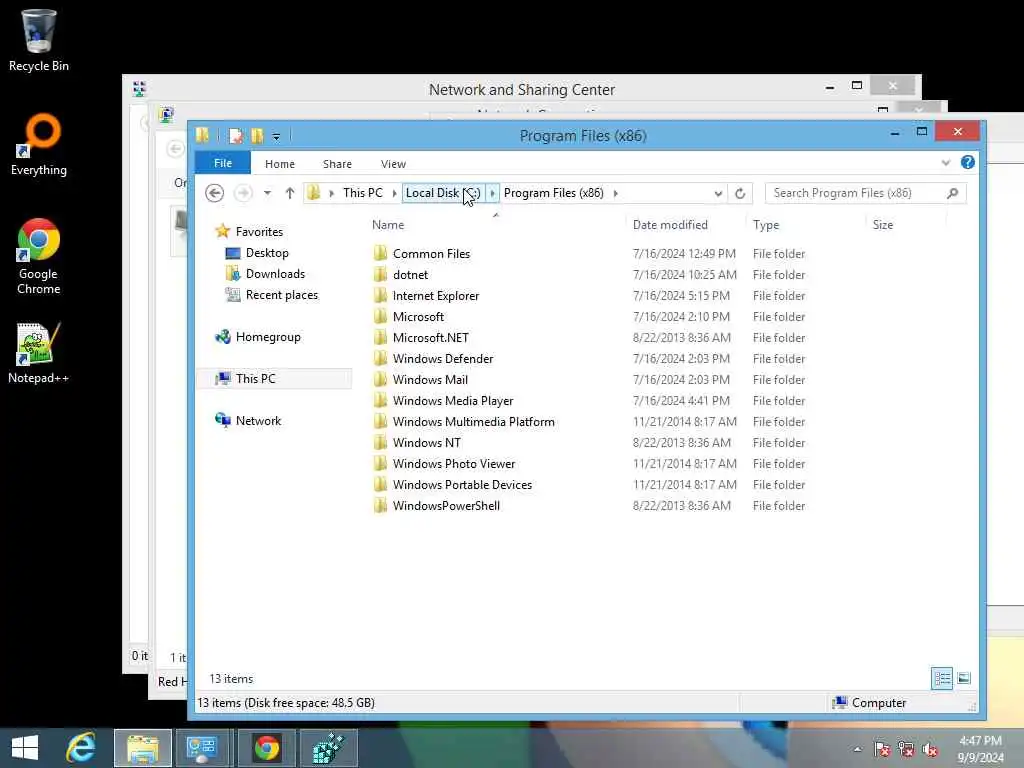
Task: Select the dotnet folder icon
Action: pos(381,274)
